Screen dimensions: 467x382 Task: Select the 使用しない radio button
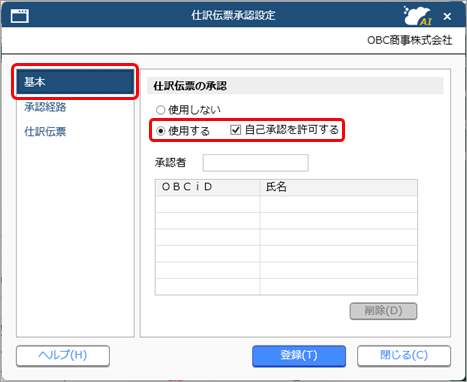click(161, 110)
